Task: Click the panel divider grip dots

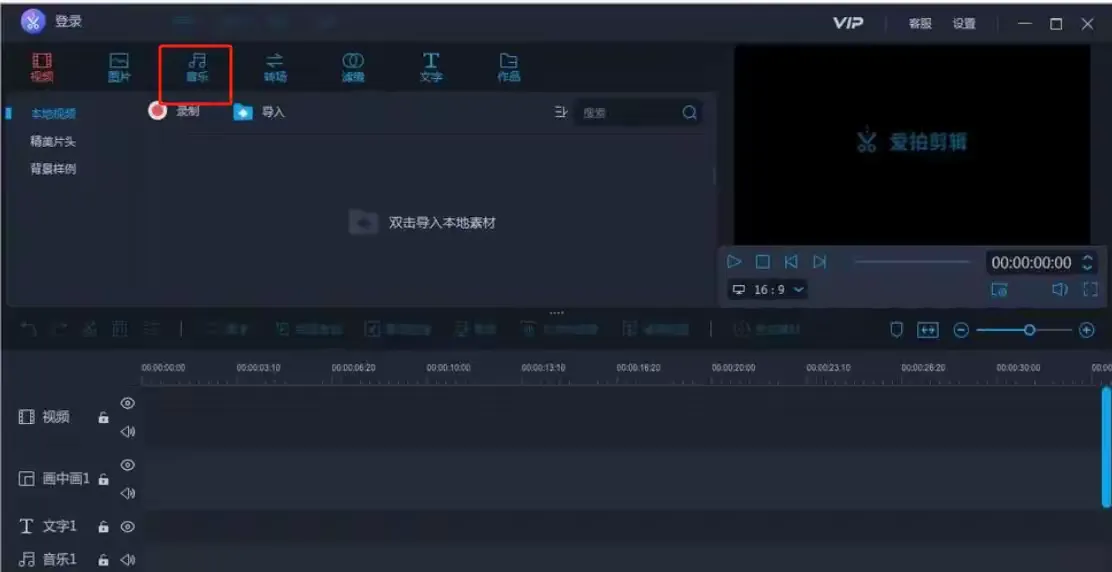Action: (x=557, y=313)
